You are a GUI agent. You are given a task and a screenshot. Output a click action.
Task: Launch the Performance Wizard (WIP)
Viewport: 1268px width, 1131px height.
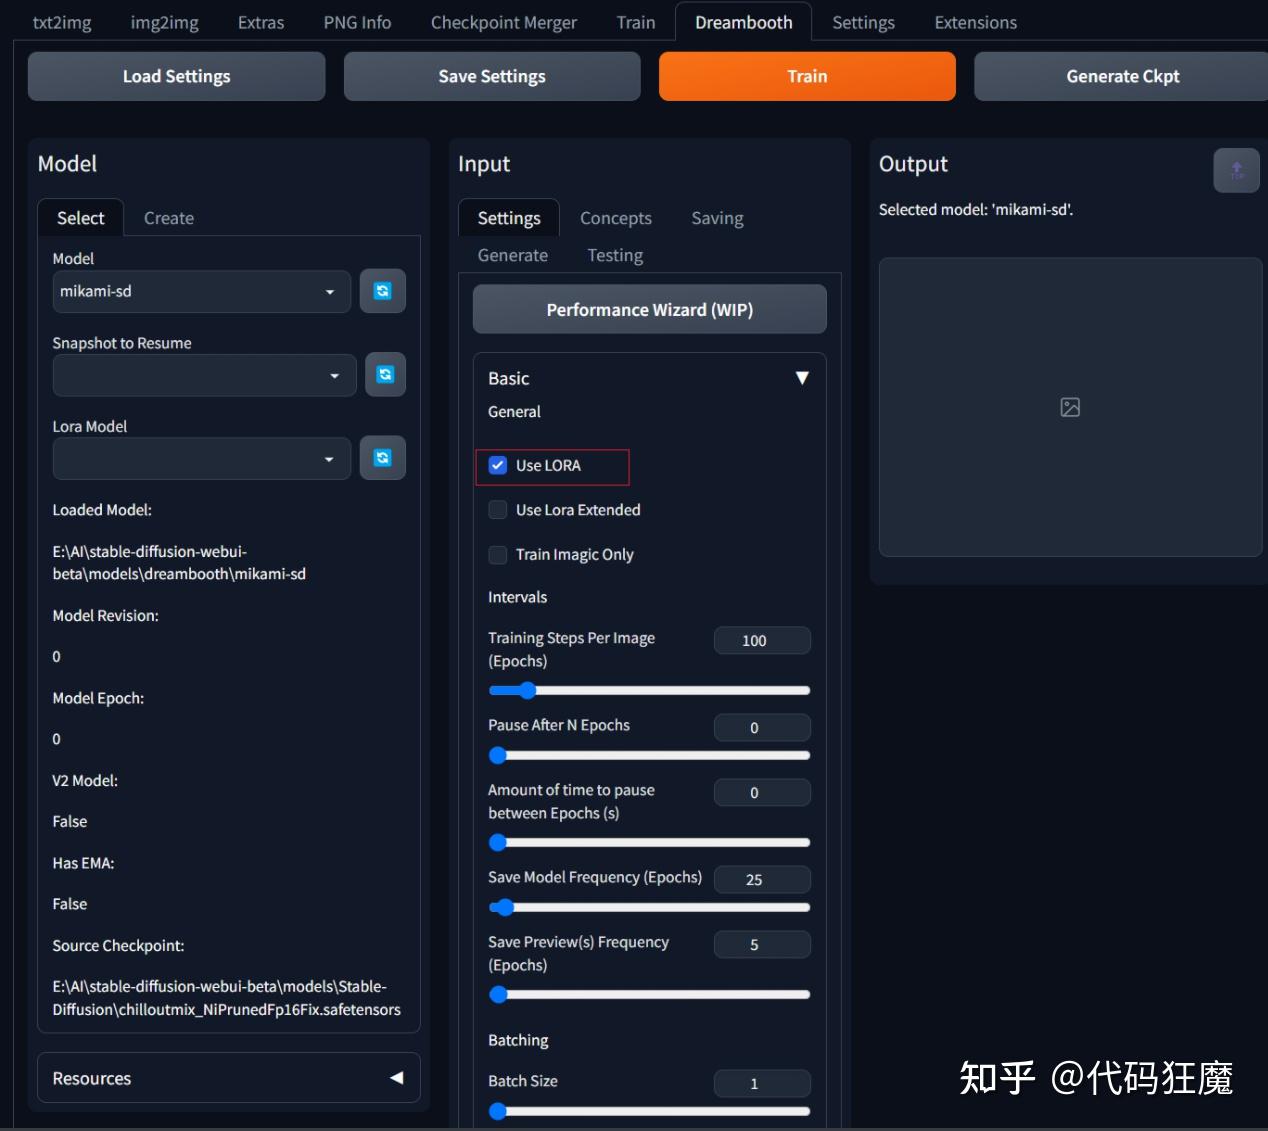(x=650, y=310)
